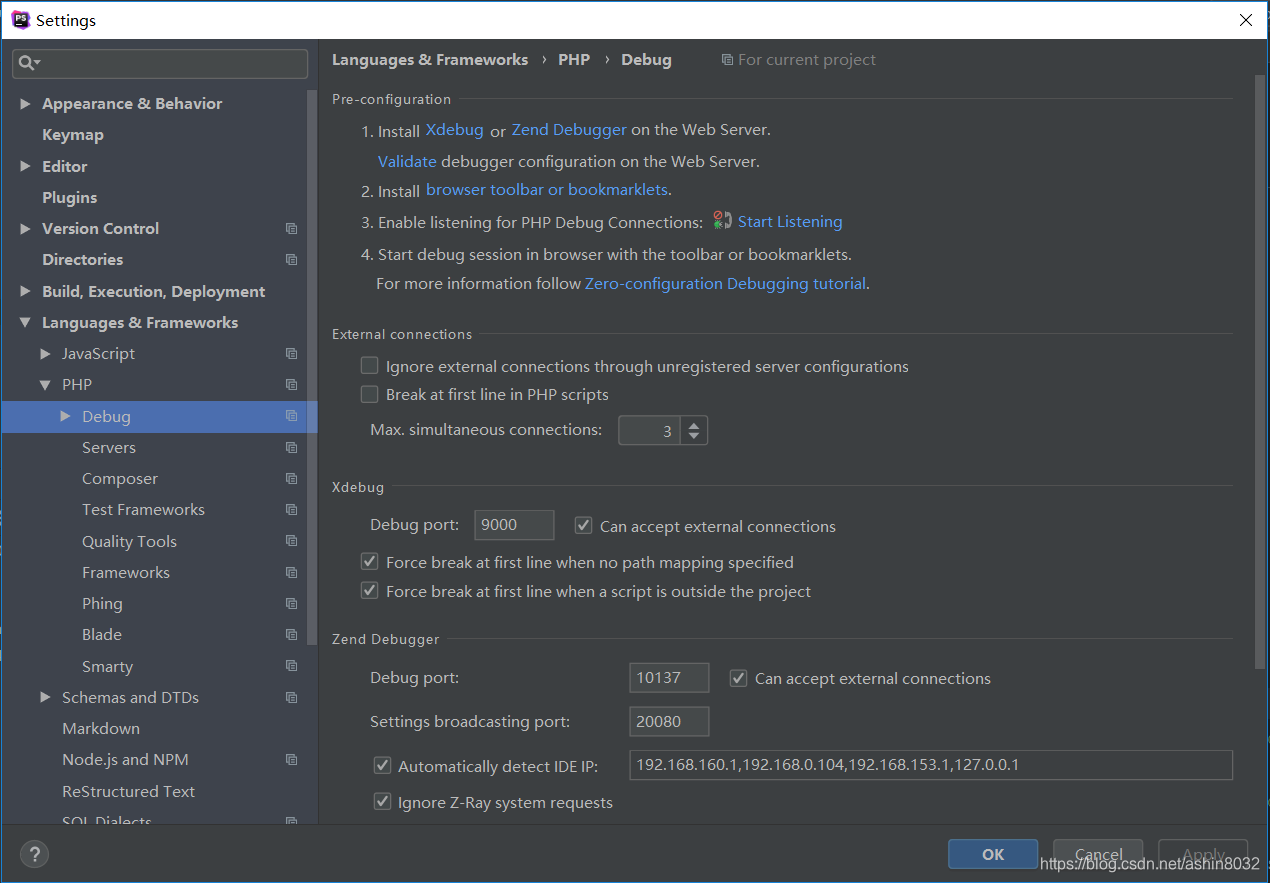Select Quality Tools under PHP
The image size is (1270, 883).
[x=129, y=542]
